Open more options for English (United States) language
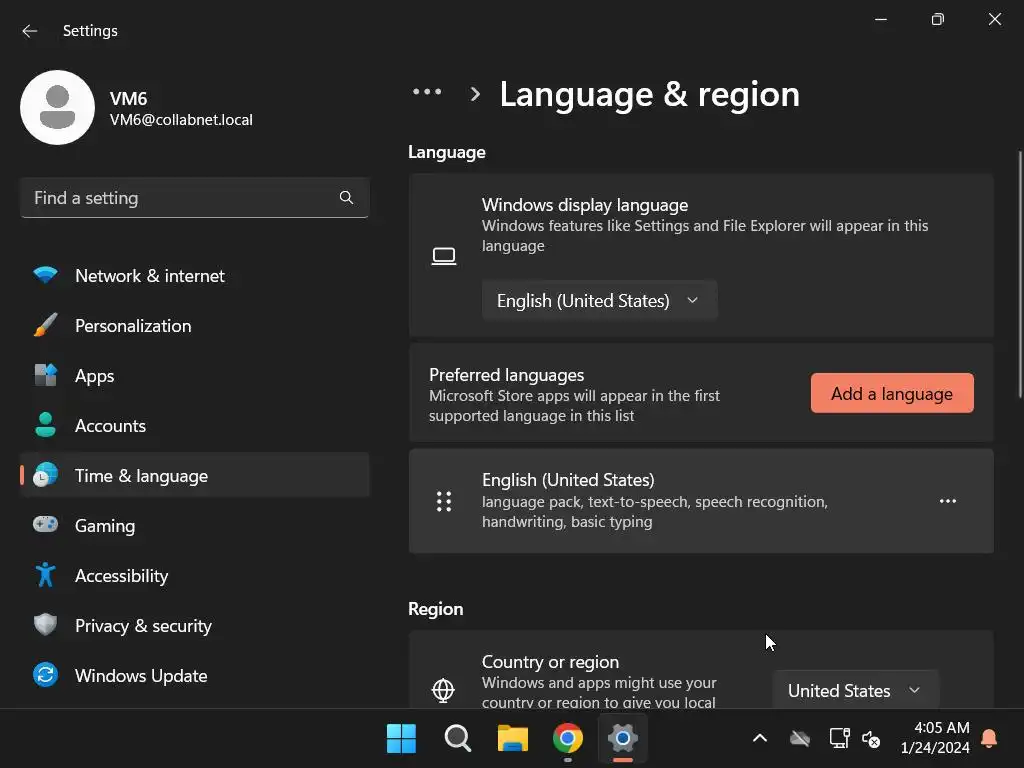1024x768 pixels. [948, 501]
